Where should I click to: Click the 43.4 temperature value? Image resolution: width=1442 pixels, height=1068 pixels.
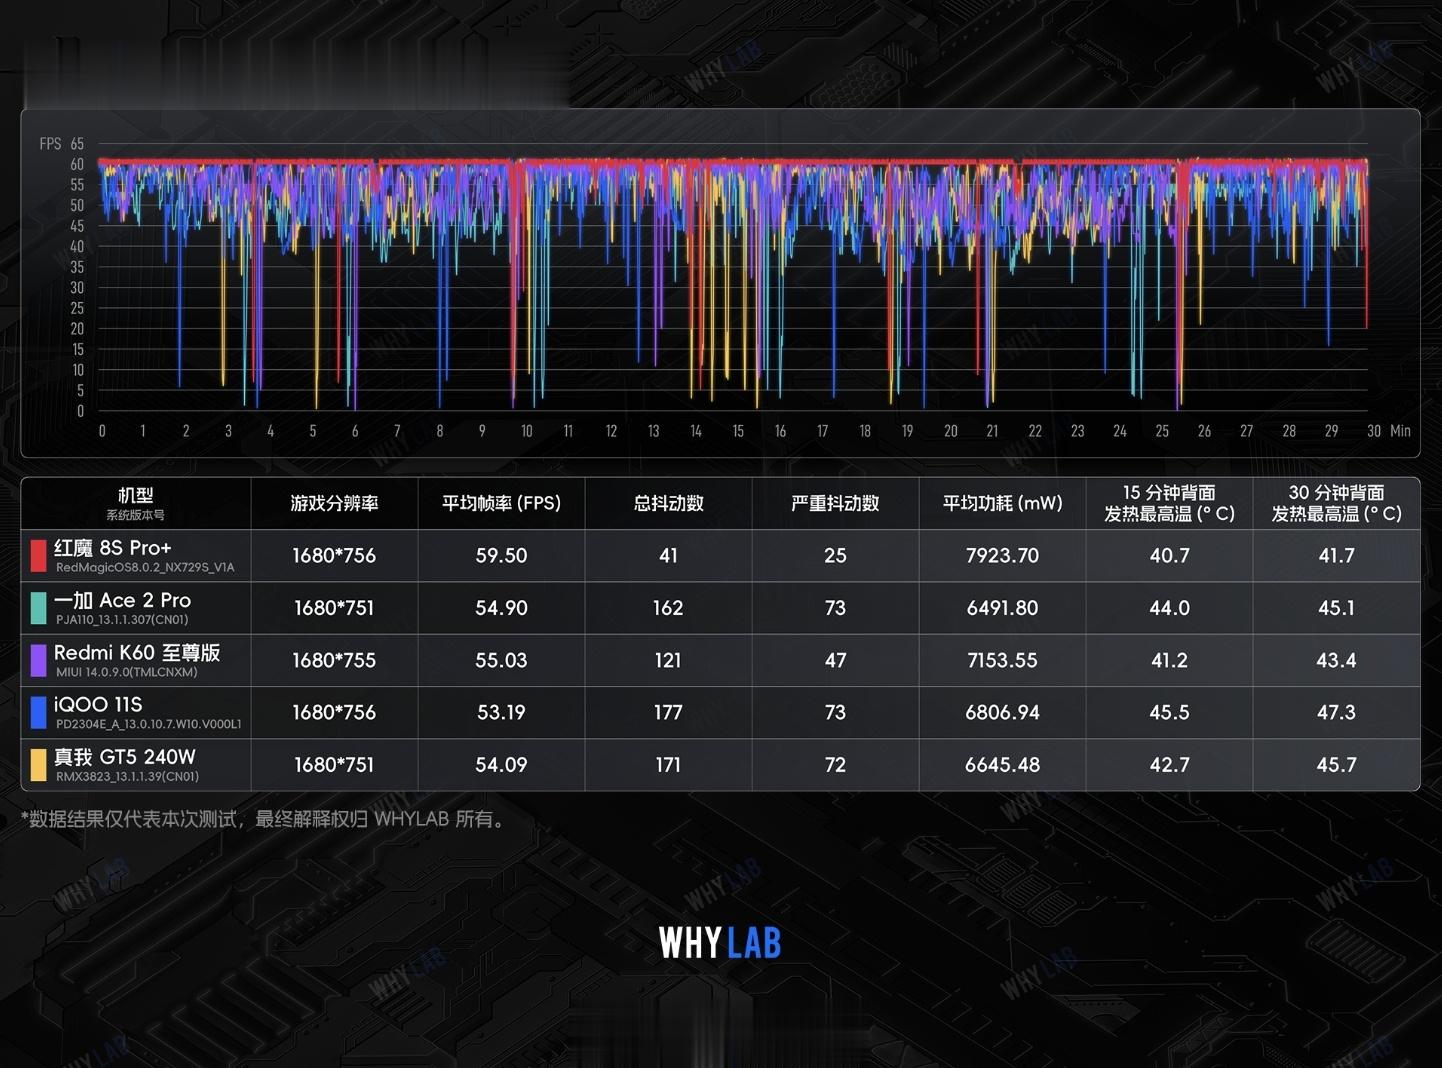click(x=1336, y=660)
